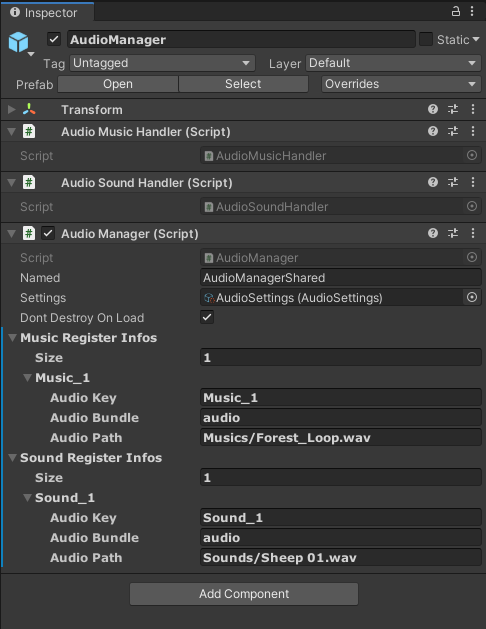
Task: Select the Inspector tab
Action: 47,12
